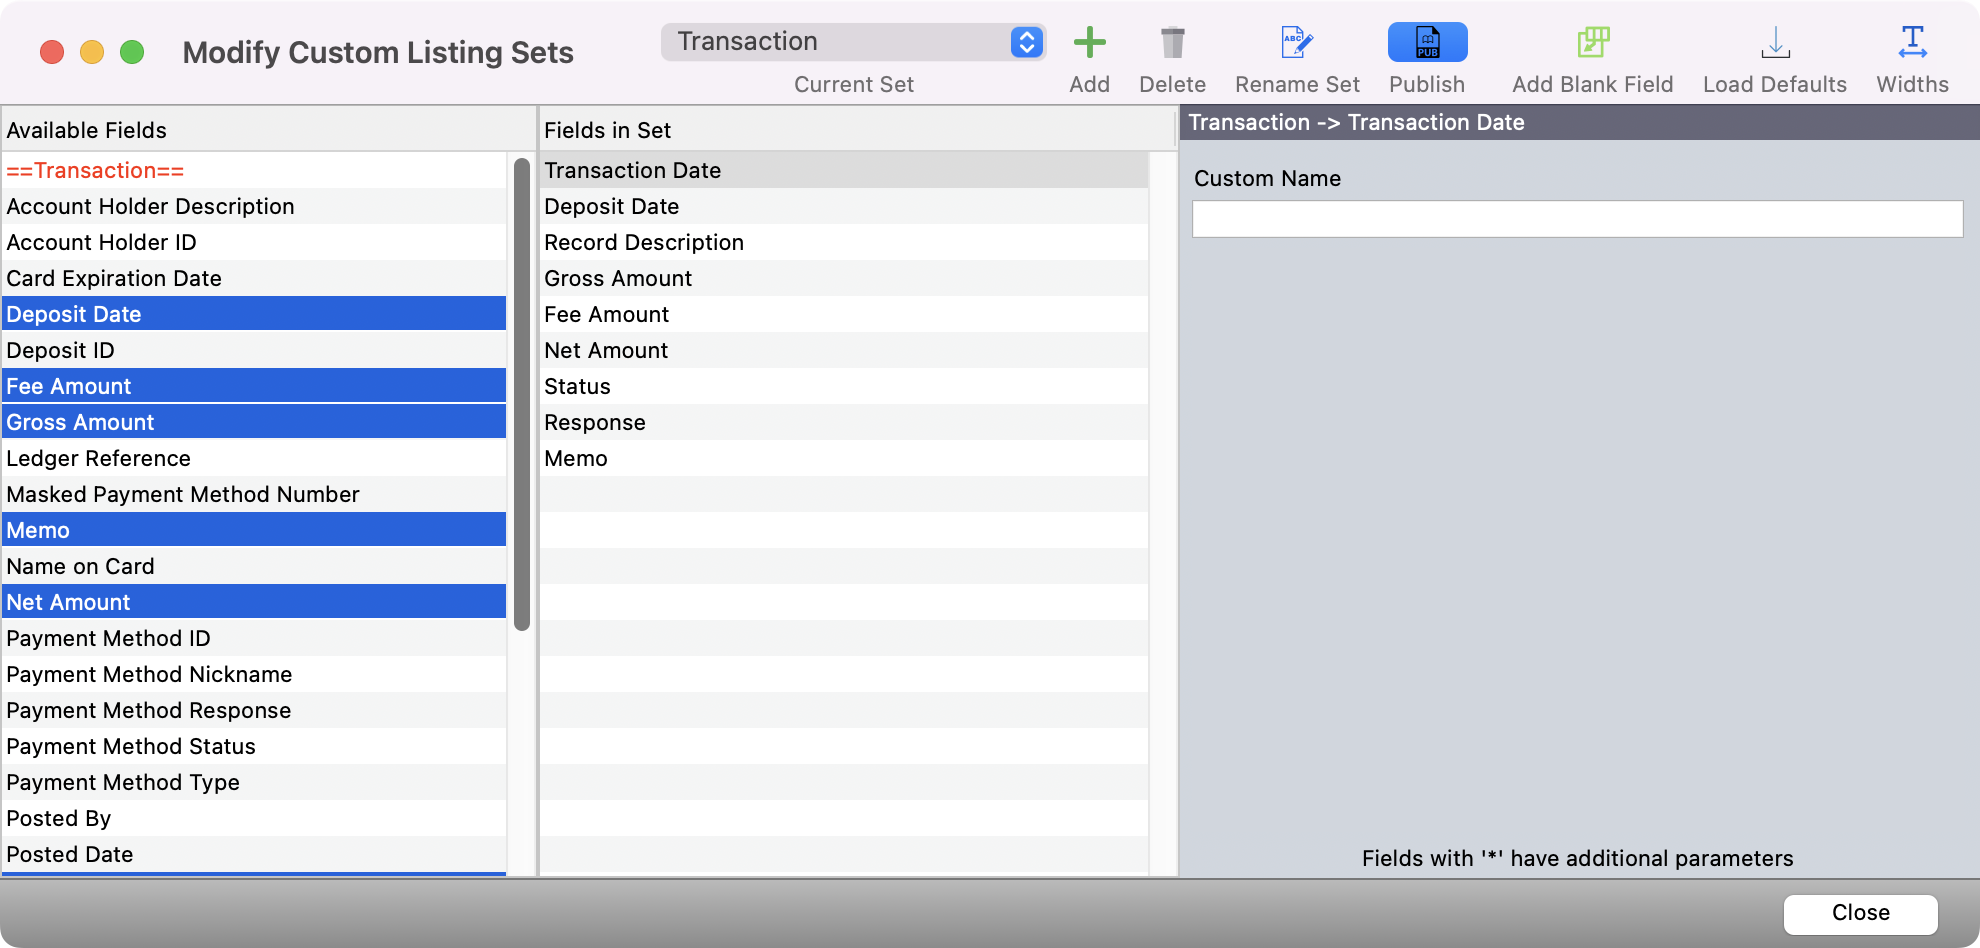Click the Delete trash icon

click(x=1172, y=42)
